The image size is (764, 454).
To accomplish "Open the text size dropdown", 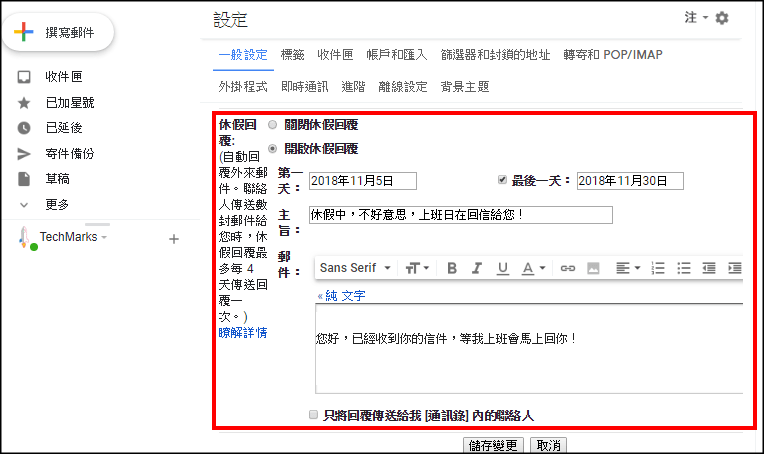I will point(417,268).
